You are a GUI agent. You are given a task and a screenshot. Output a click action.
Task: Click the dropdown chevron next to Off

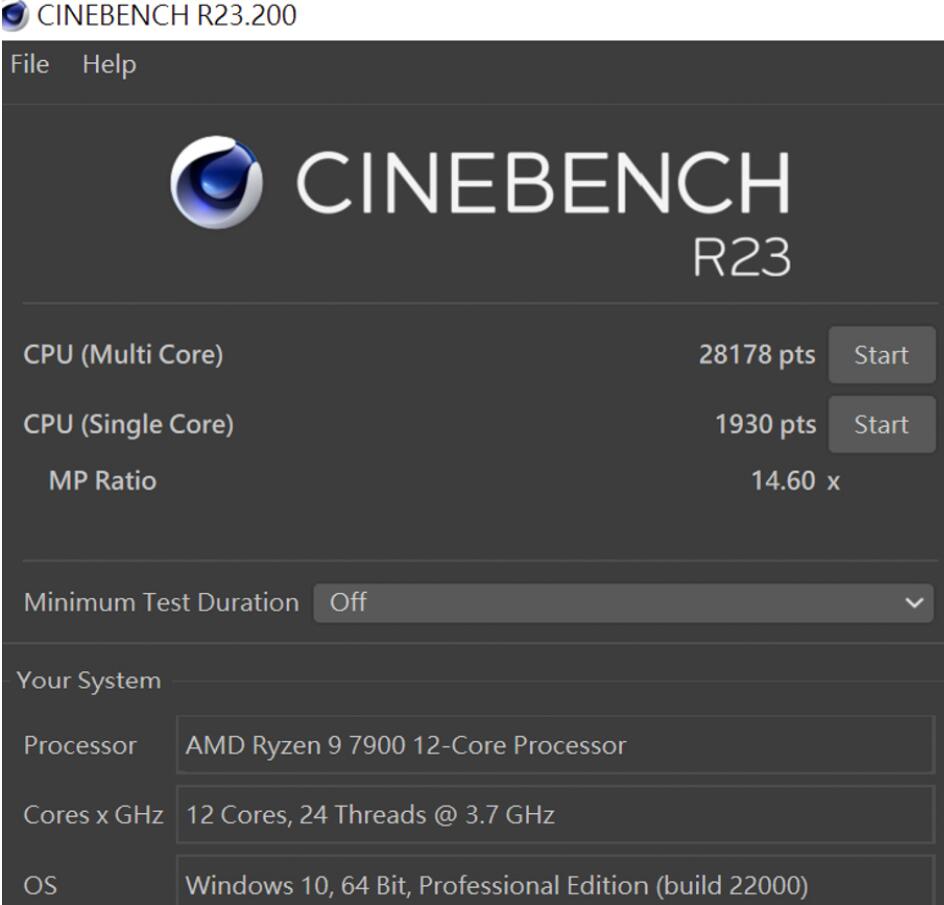pyautogui.click(x=912, y=602)
